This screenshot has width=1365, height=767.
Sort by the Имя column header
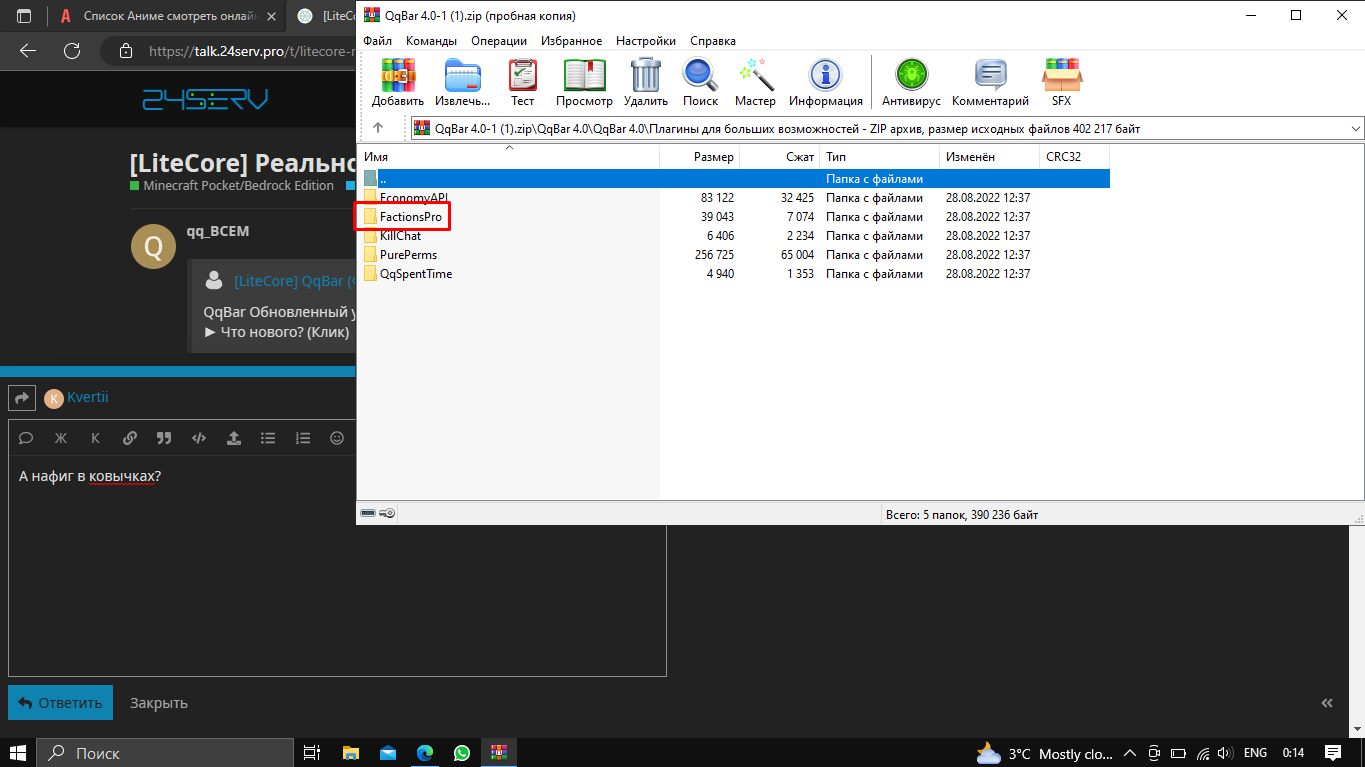508,157
